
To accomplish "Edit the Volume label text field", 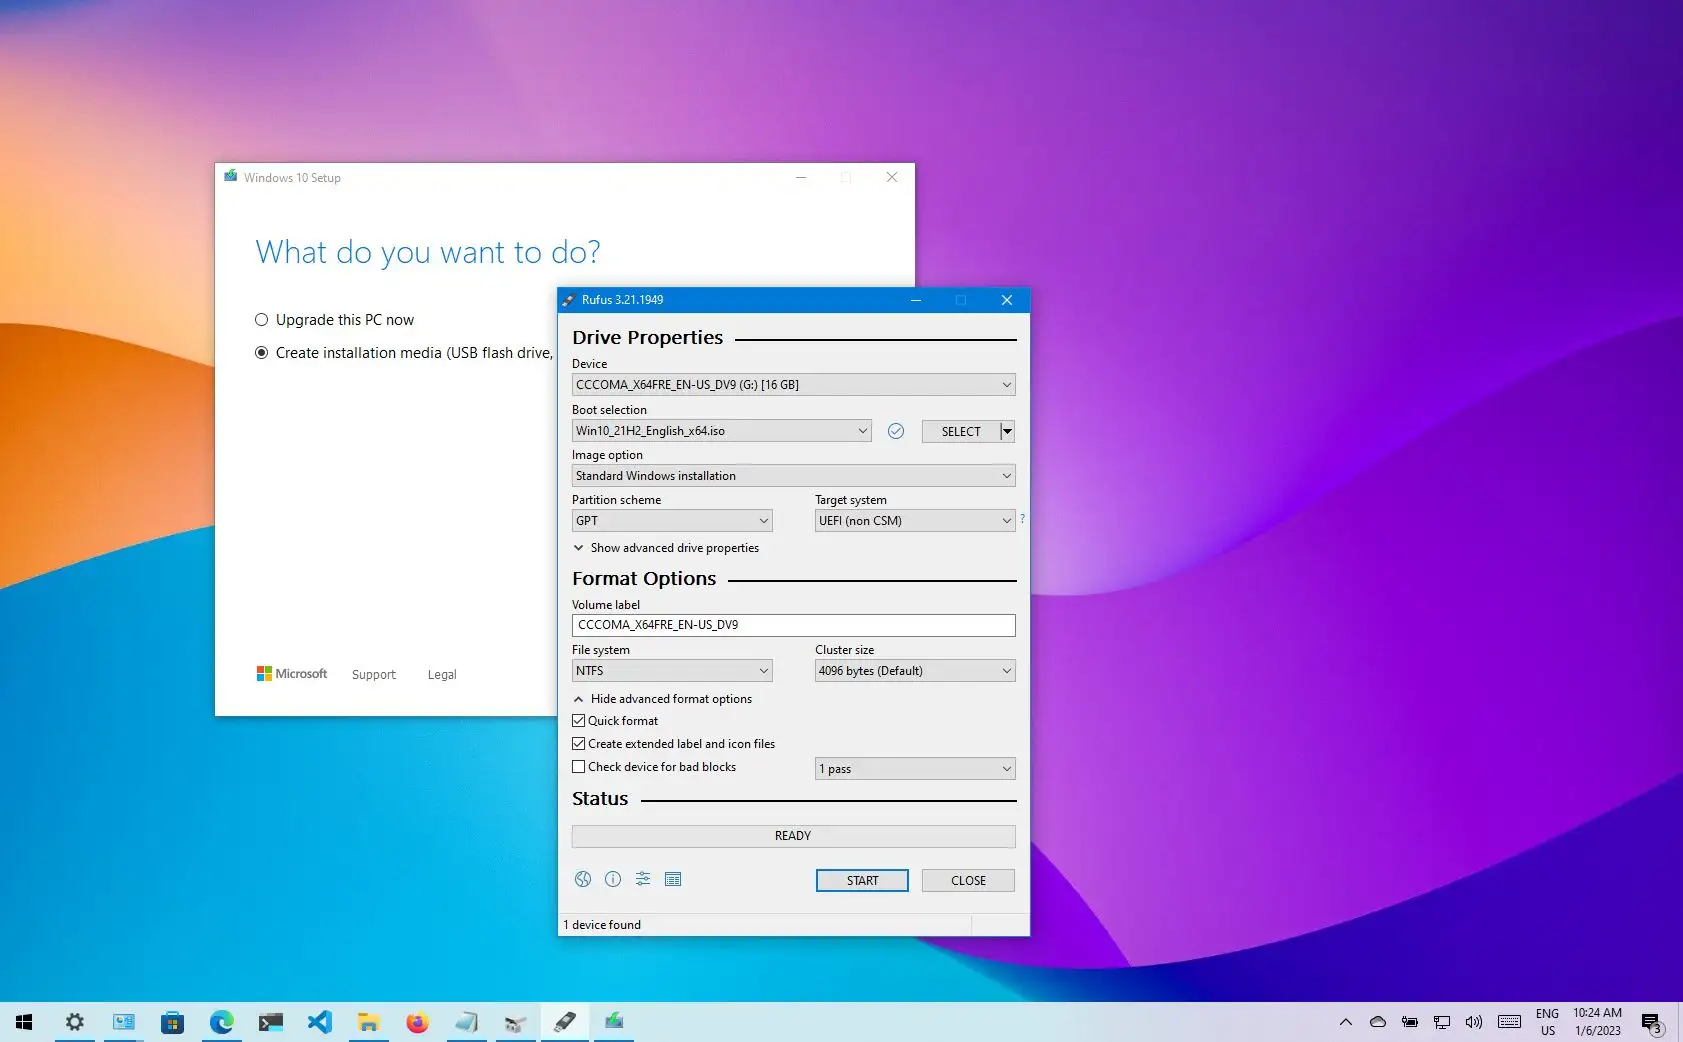I will (793, 624).
